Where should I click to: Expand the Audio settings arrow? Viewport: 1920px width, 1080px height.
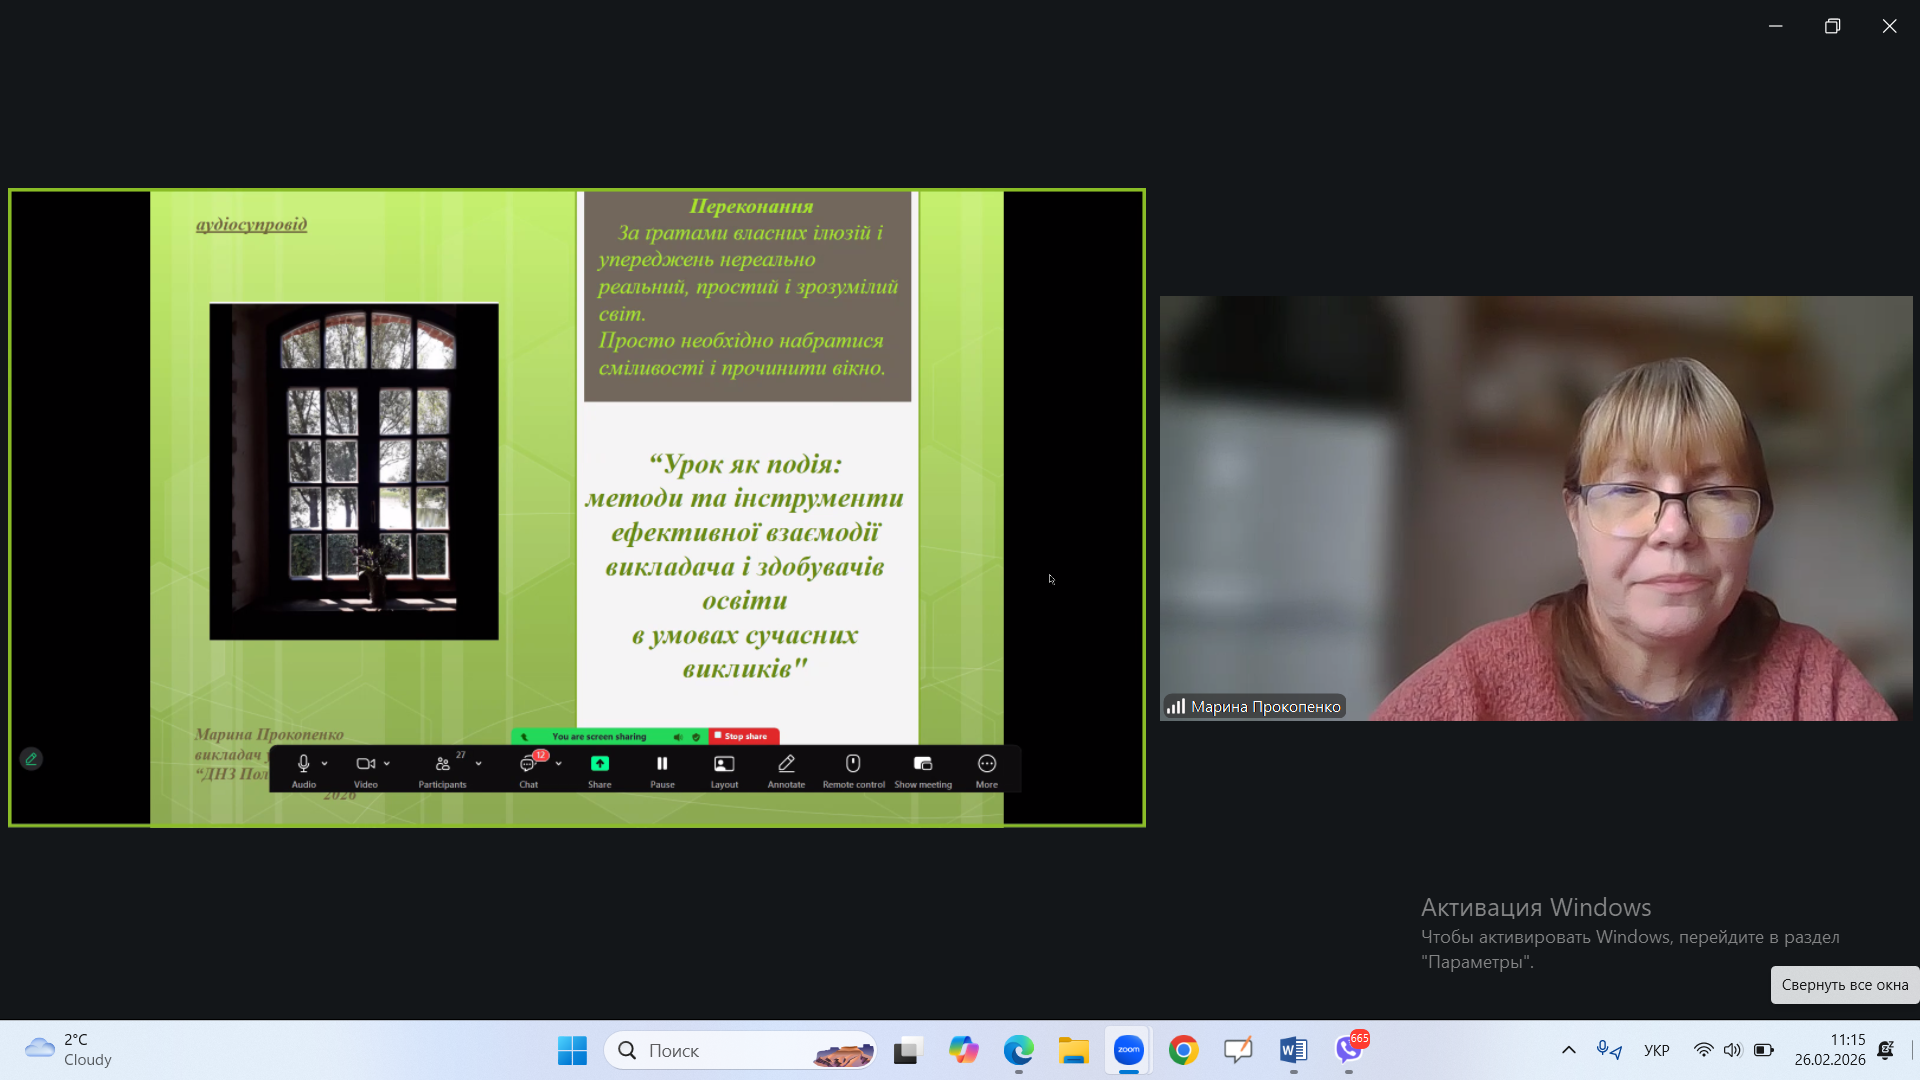(325, 764)
